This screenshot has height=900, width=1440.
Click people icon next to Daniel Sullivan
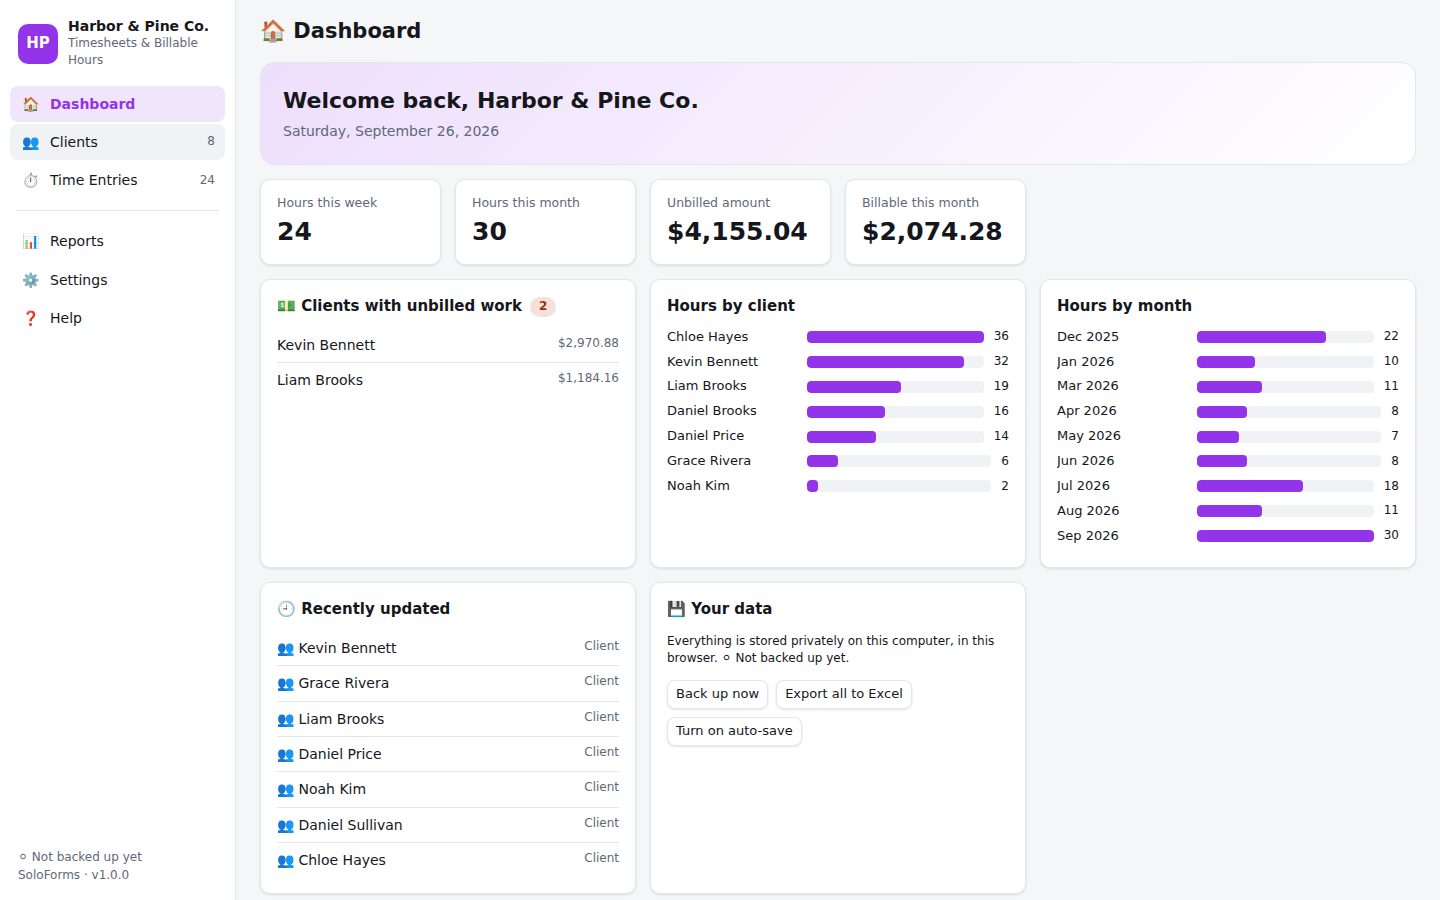285,826
